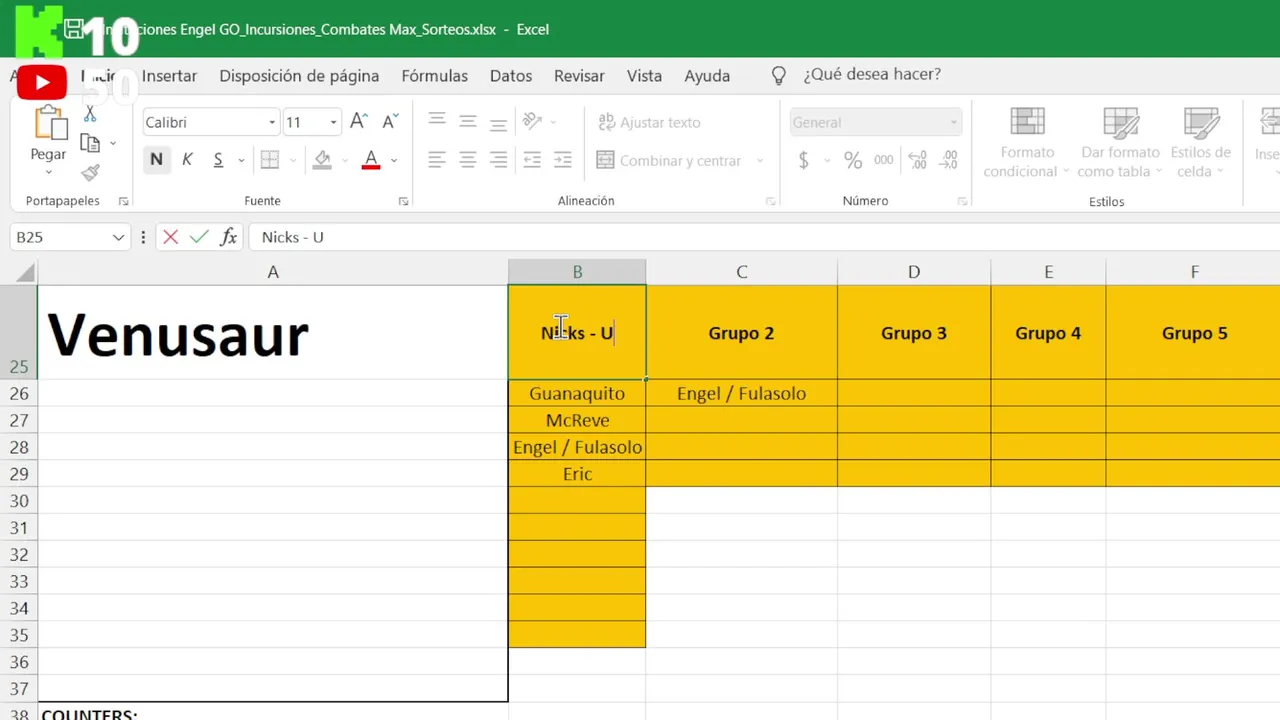The height and width of the screenshot is (720, 1280).
Task: Open the Fórmulas tab
Action: [x=435, y=76]
